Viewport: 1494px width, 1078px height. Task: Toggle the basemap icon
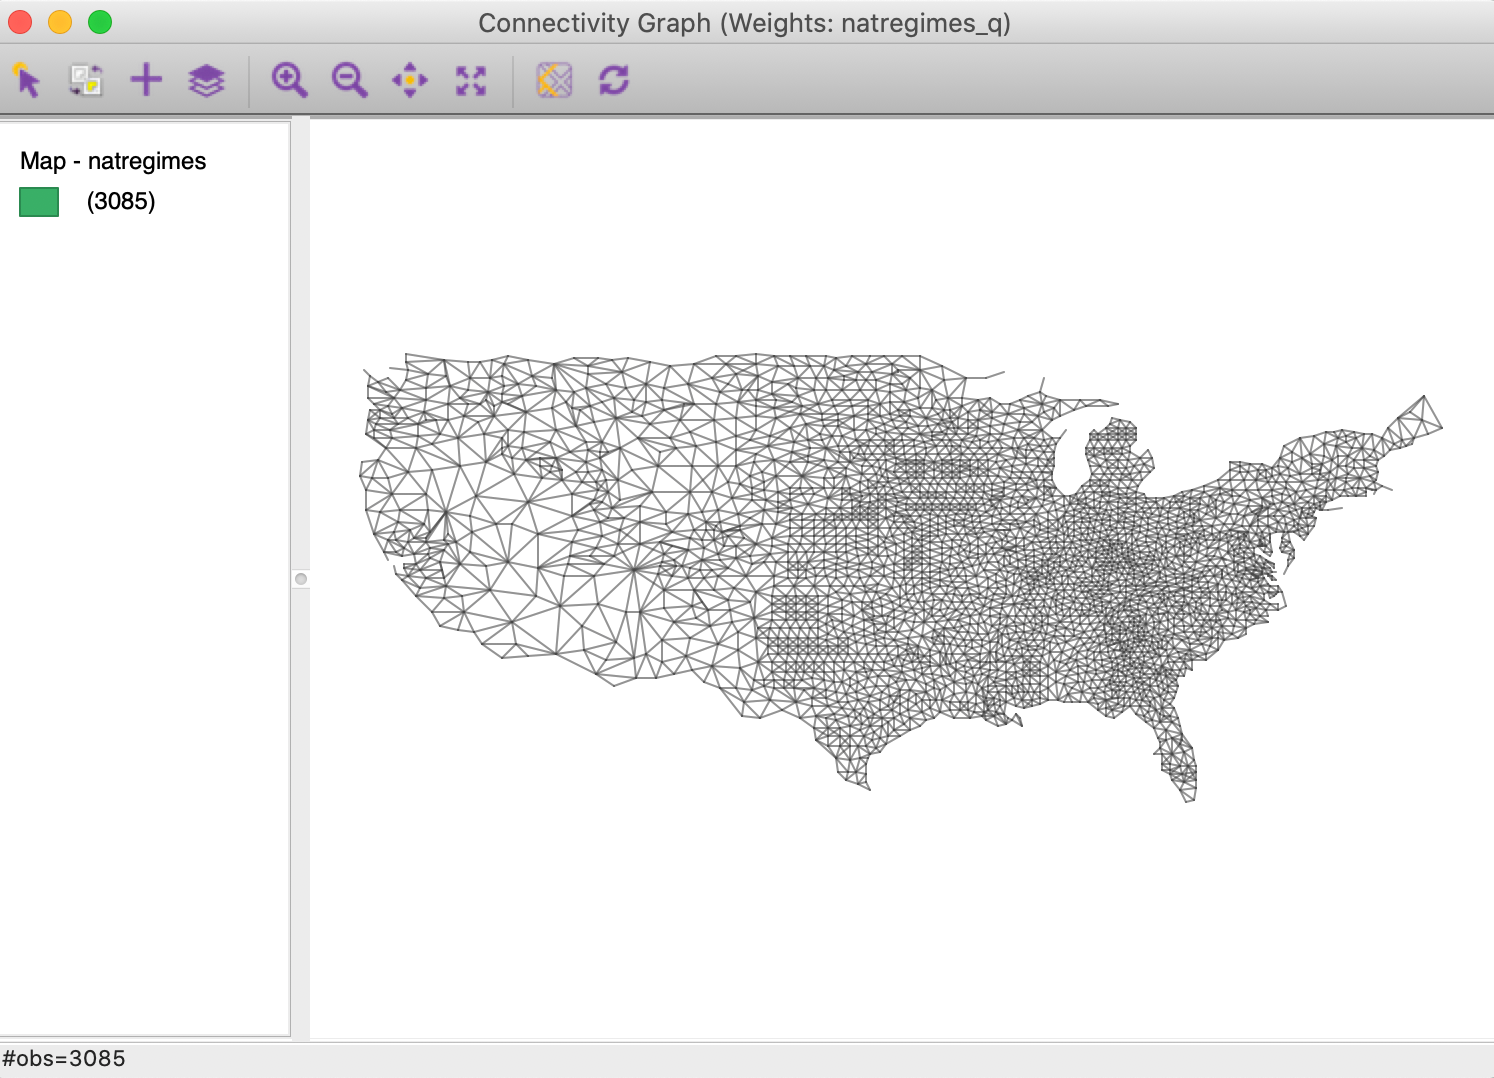tap(554, 80)
